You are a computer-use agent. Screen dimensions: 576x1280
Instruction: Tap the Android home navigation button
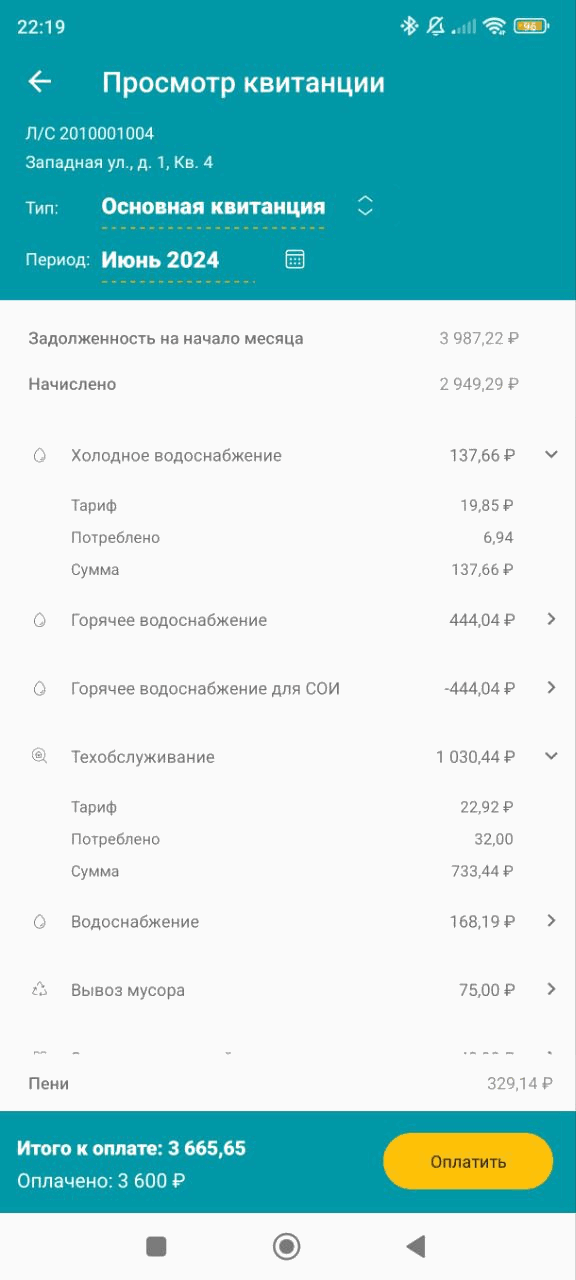click(x=287, y=1246)
